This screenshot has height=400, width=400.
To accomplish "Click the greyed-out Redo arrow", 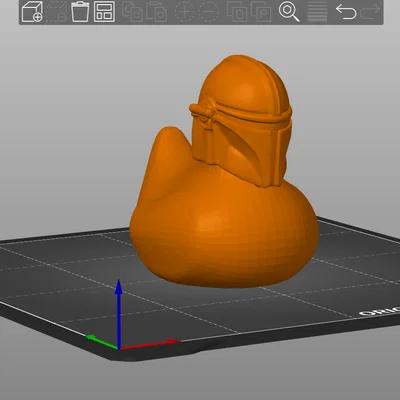I will [x=370, y=12].
